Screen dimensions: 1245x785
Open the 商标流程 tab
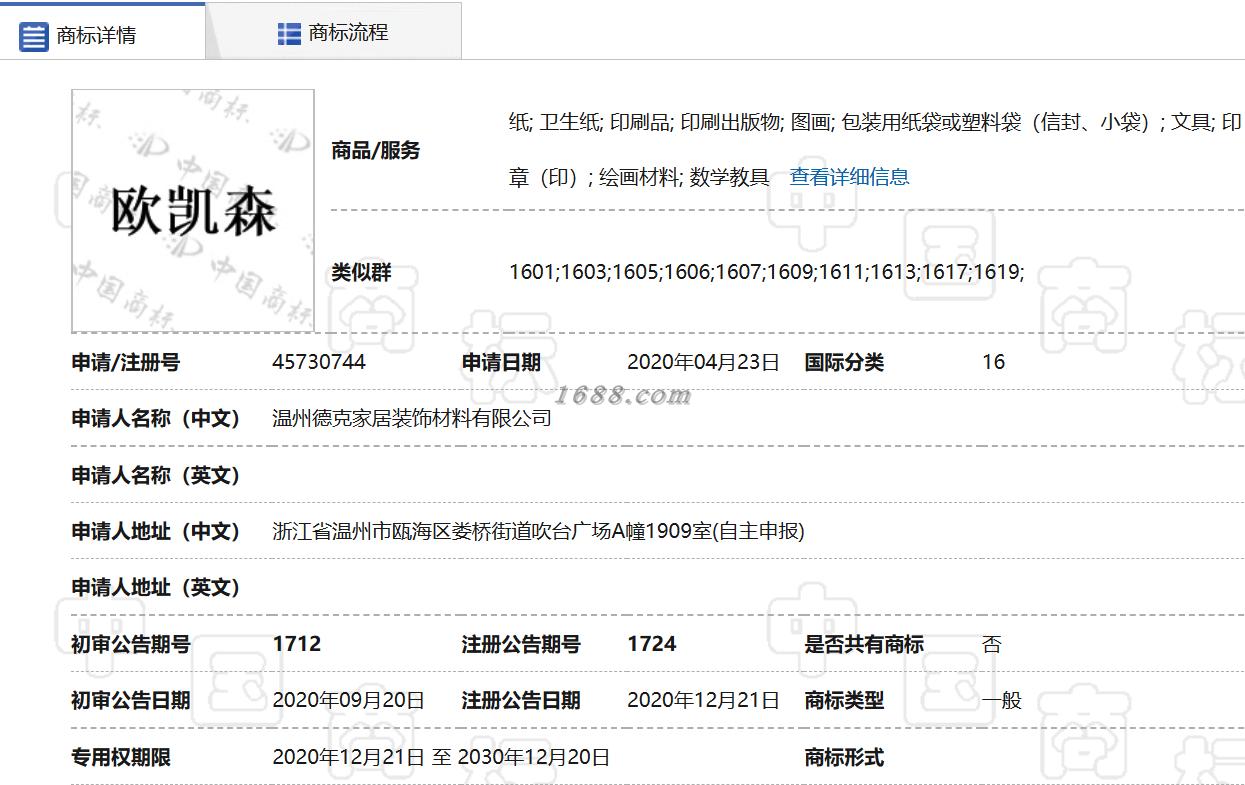[334, 31]
